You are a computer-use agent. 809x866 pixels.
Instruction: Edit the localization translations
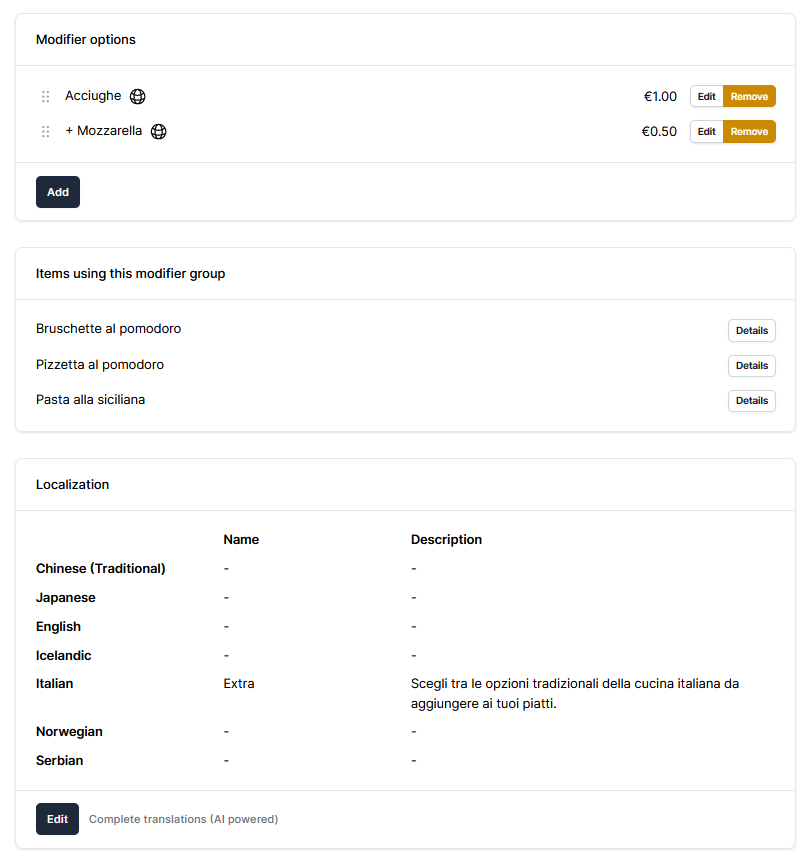(57, 819)
